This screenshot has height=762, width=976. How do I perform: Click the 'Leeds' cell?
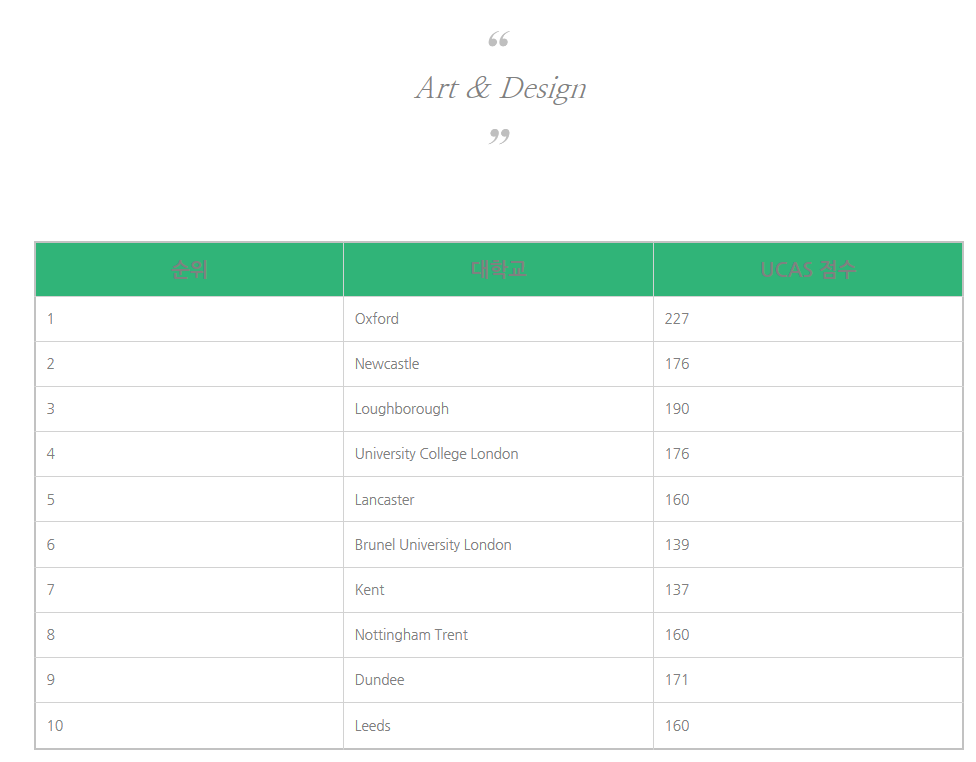tap(498, 726)
